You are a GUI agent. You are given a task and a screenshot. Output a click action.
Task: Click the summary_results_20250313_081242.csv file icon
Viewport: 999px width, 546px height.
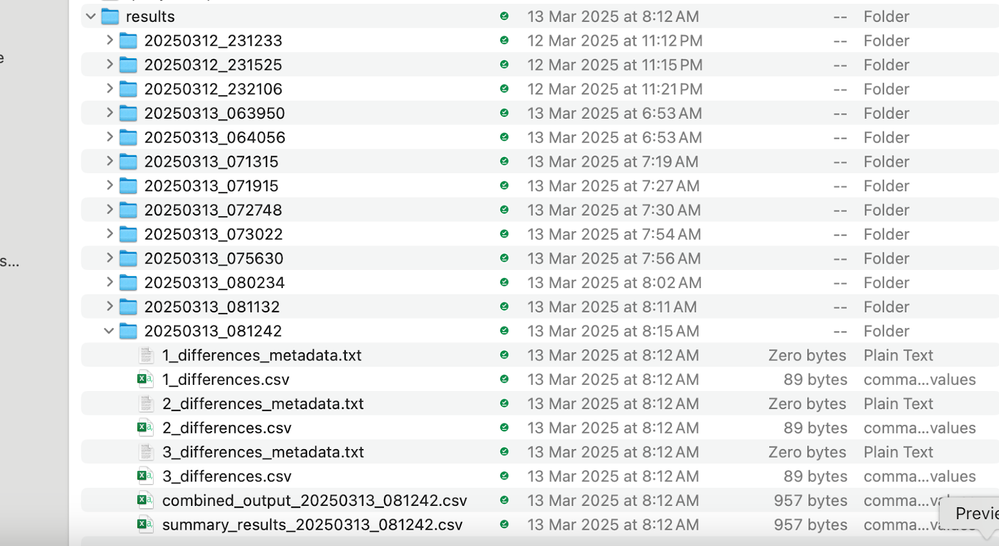point(146,525)
